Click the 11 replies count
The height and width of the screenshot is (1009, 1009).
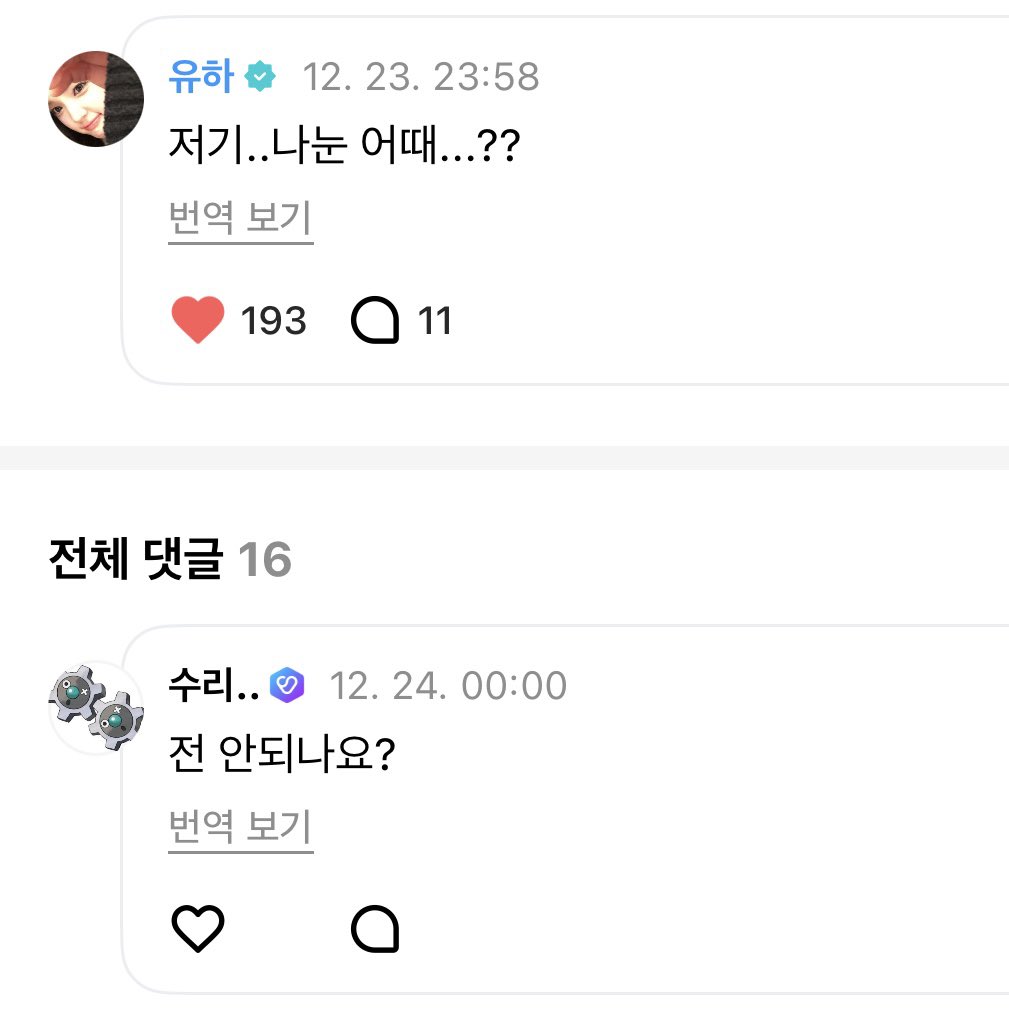[x=435, y=322]
